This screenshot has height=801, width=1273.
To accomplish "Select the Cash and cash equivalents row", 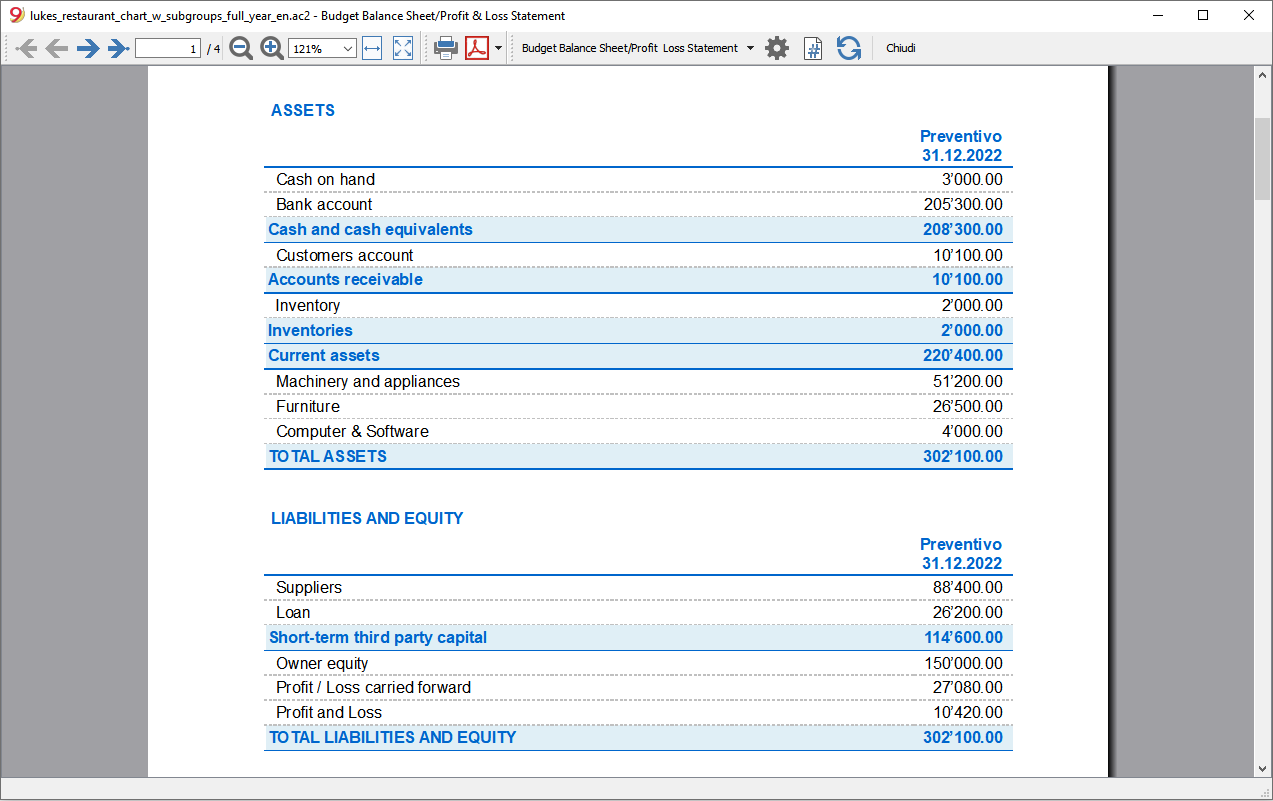I will click(638, 230).
